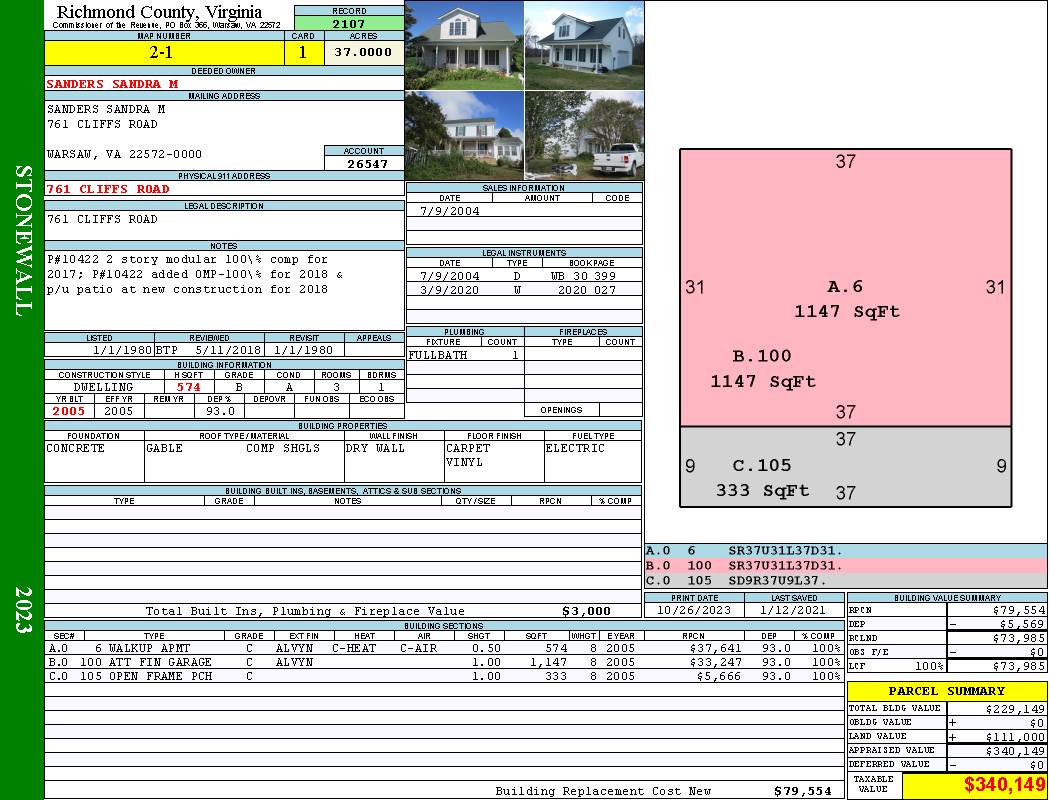The width and height of the screenshot is (1050, 800).
Task: Open the top-left front view house photo
Action: (x=465, y=46)
